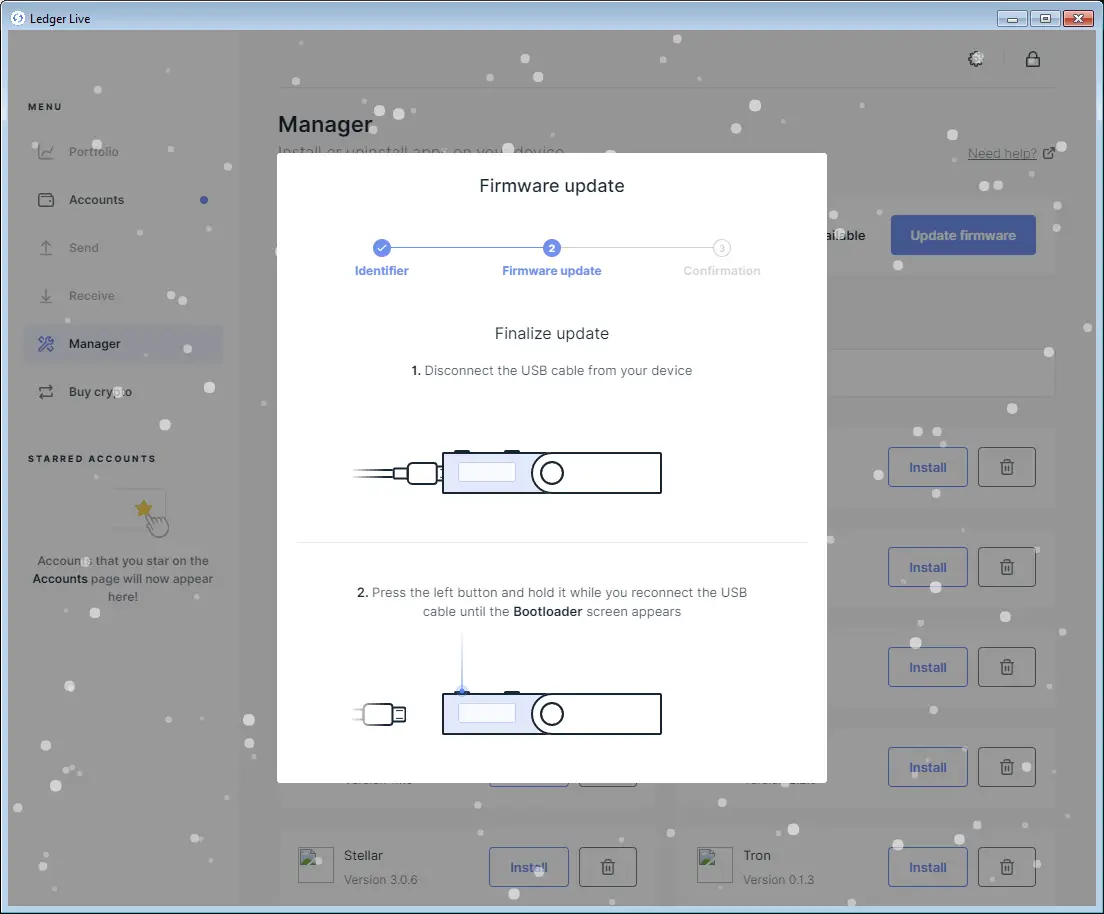Select Send in the sidebar menu
The image size is (1104, 914).
tap(84, 248)
